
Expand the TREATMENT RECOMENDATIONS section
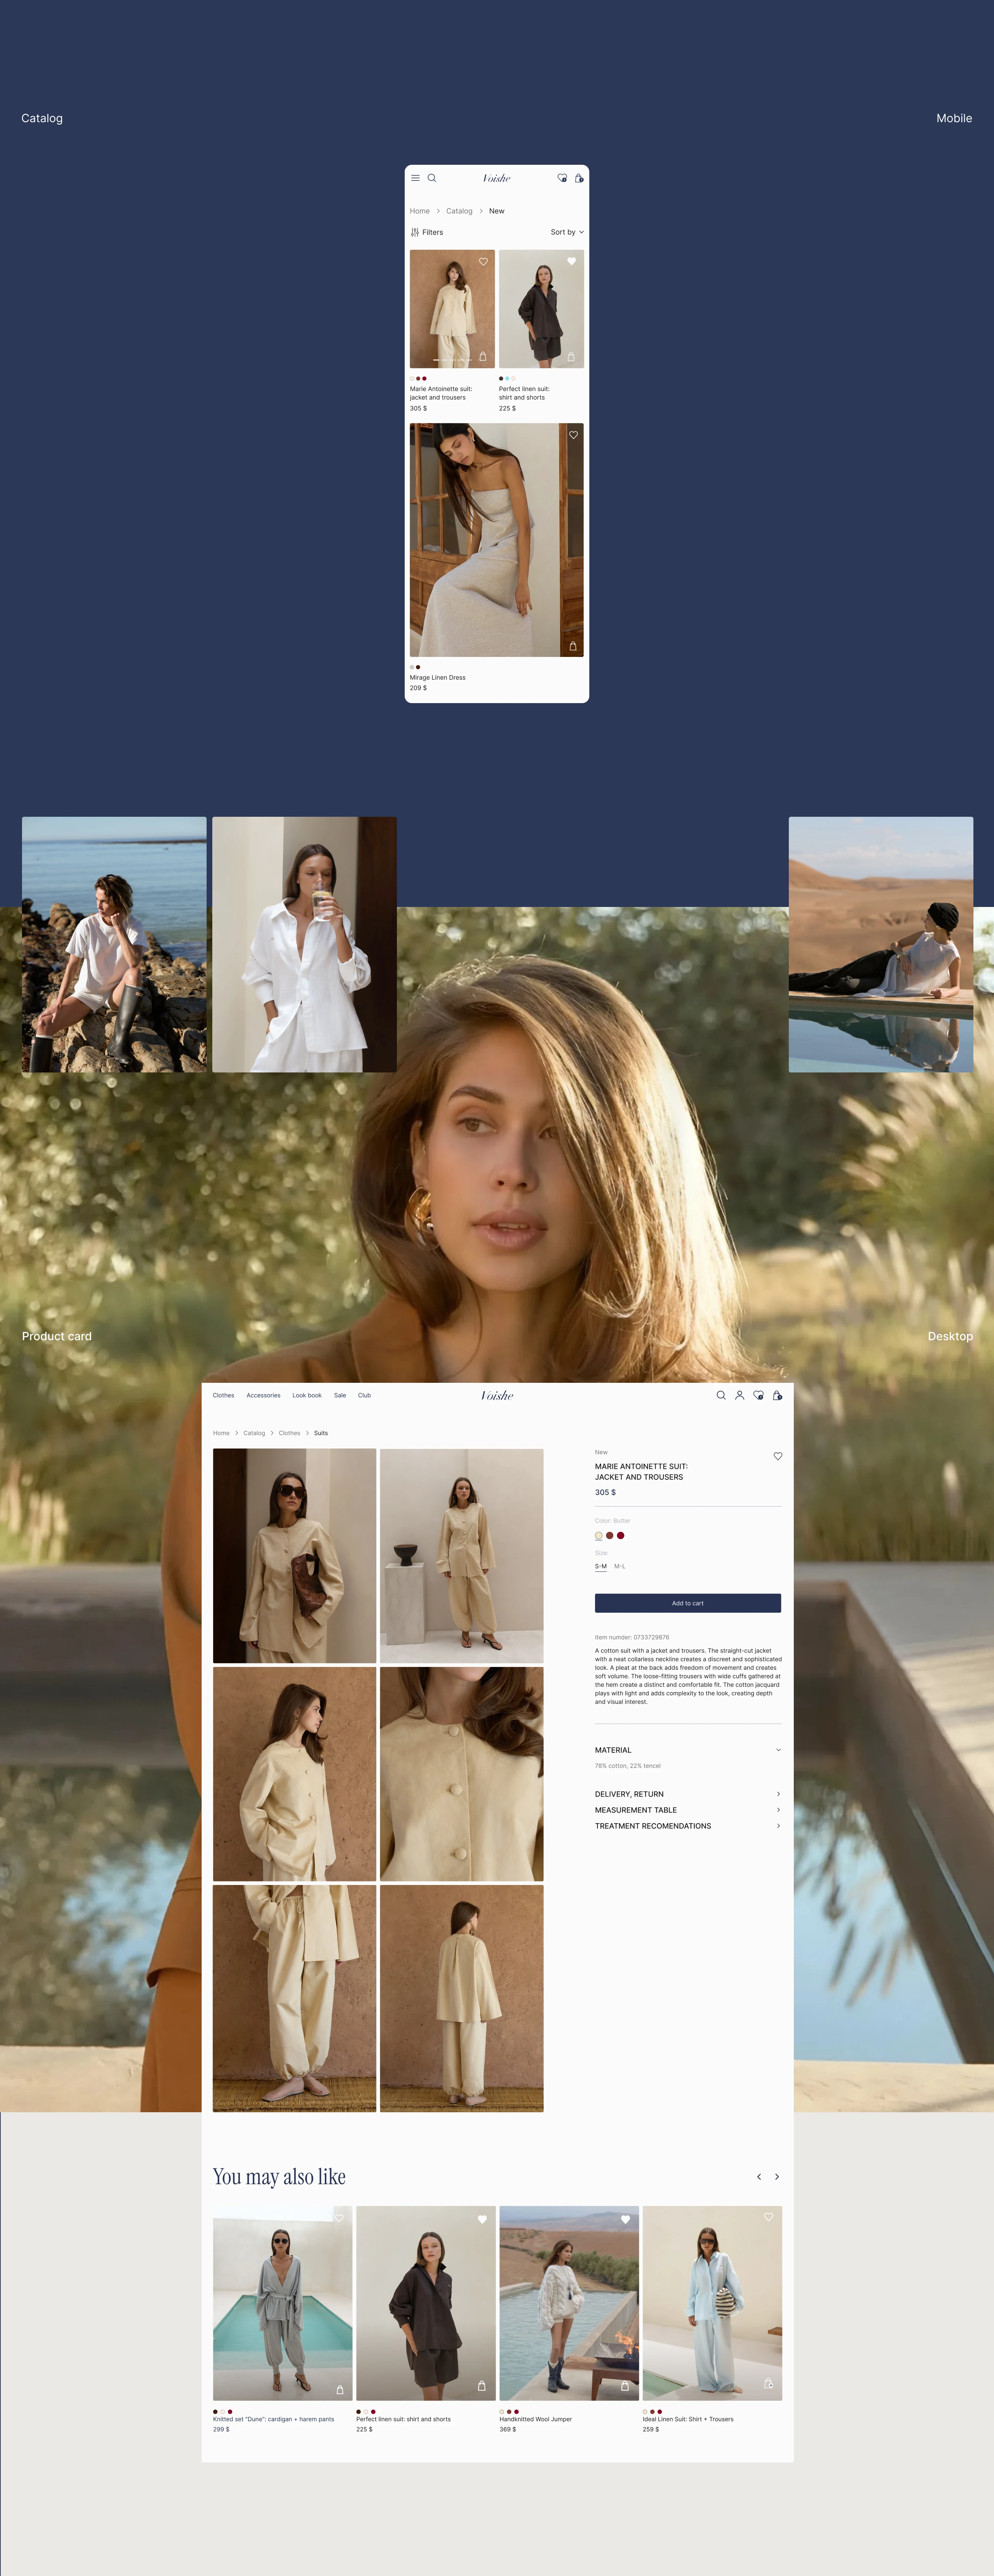(688, 1826)
